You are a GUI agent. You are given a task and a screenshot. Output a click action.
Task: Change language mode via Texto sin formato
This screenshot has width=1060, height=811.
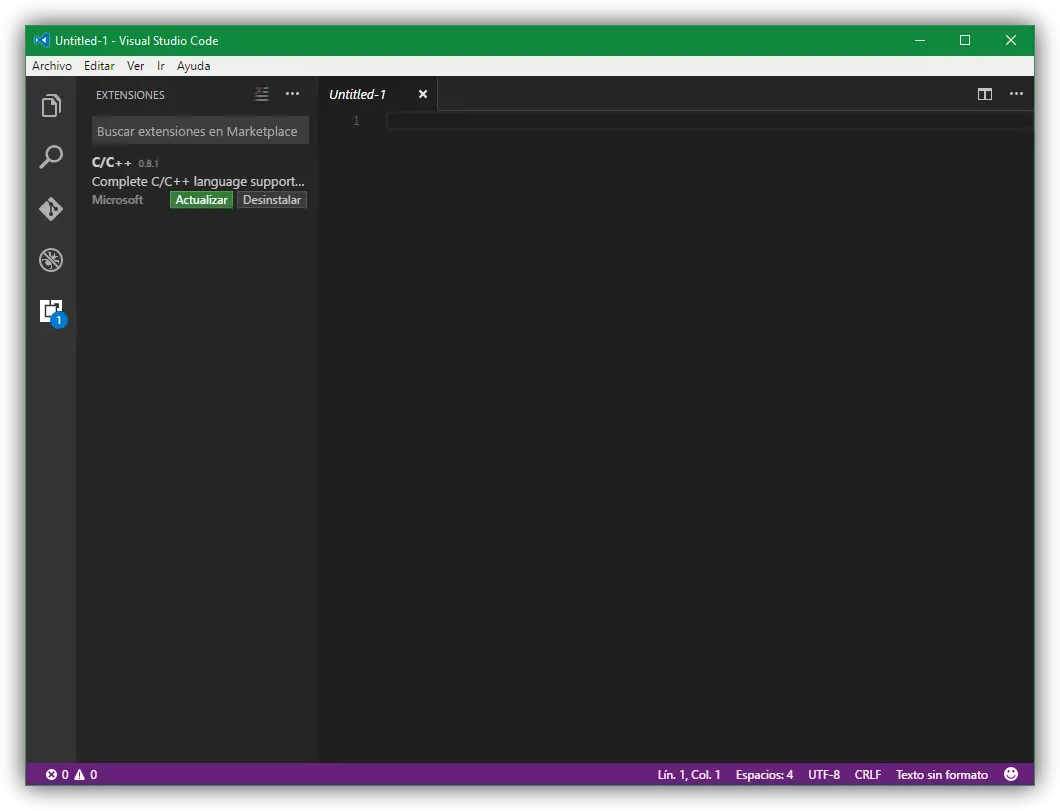coord(942,775)
